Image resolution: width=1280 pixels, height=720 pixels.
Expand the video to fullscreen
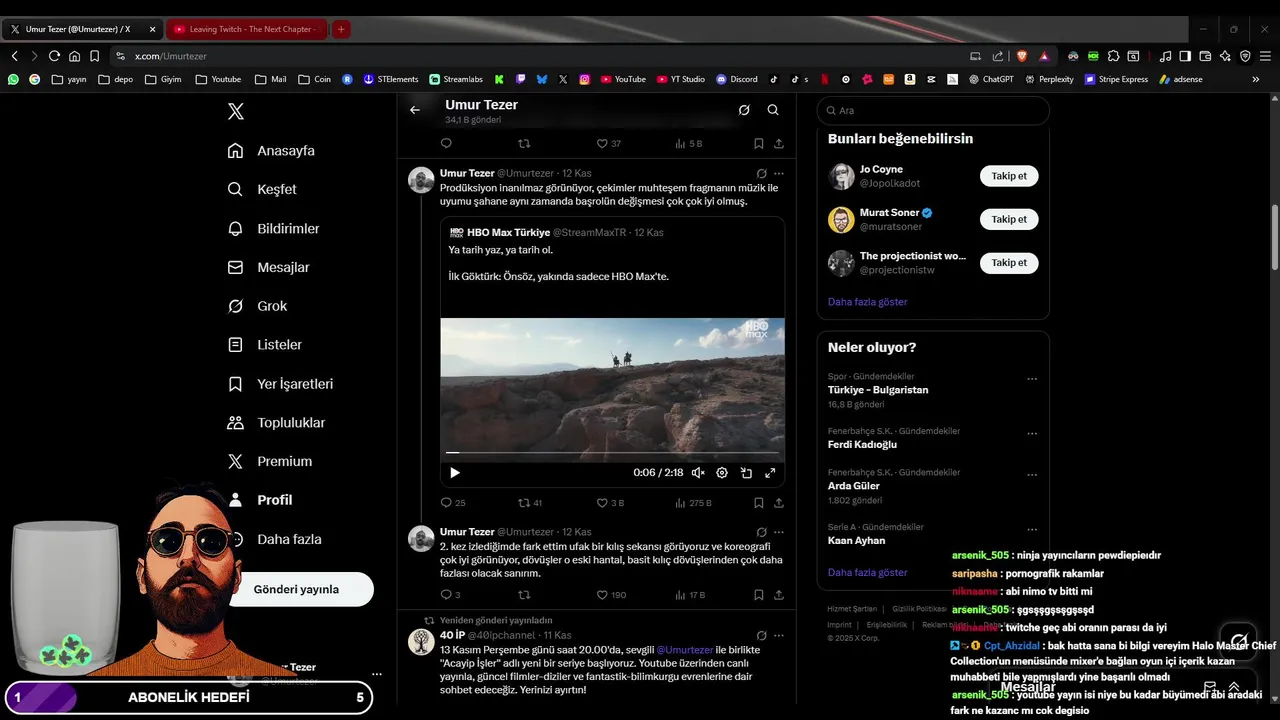tap(770, 473)
